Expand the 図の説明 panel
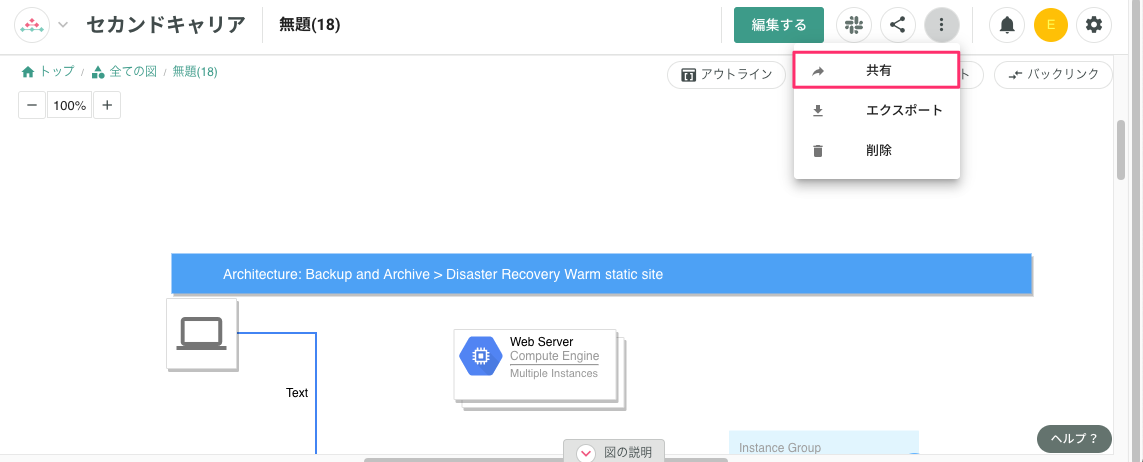1143x462 pixels. point(614,452)
